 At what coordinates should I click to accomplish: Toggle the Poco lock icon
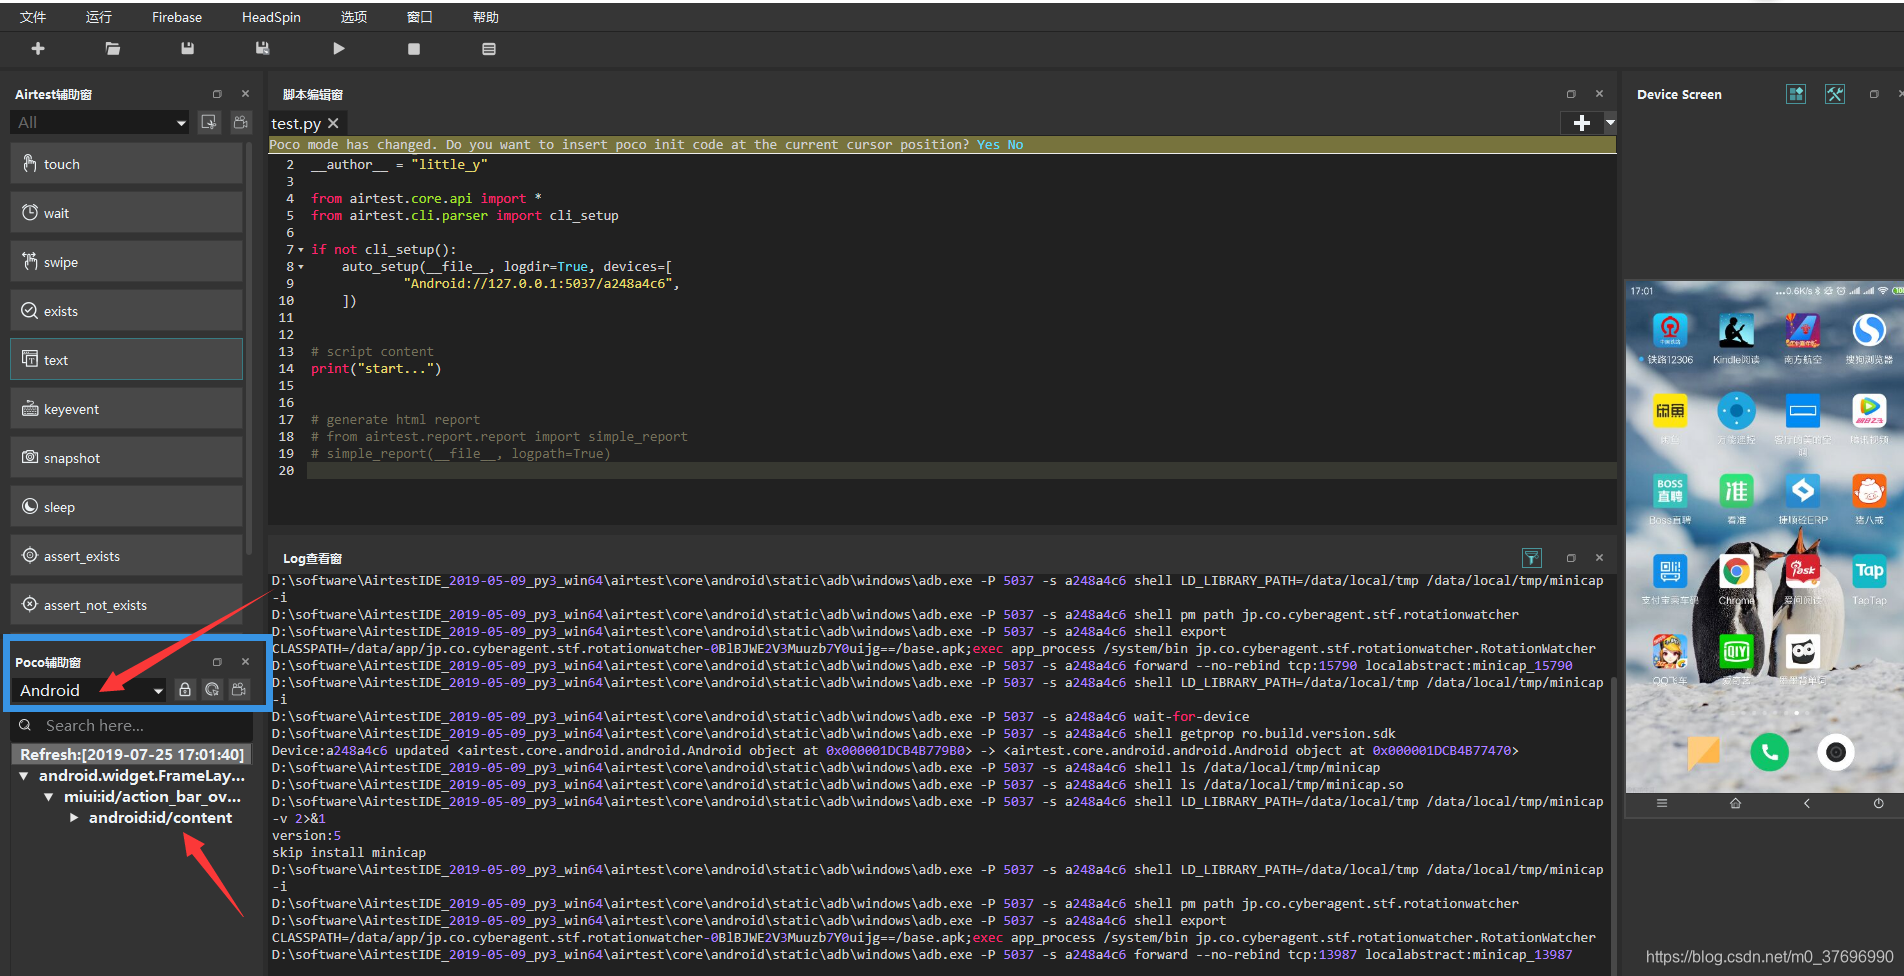tap(185, 689)
